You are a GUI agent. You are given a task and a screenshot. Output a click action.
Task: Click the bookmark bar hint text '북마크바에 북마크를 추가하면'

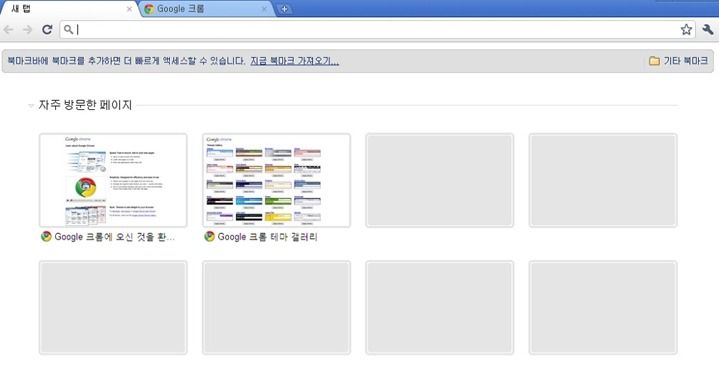64,61
